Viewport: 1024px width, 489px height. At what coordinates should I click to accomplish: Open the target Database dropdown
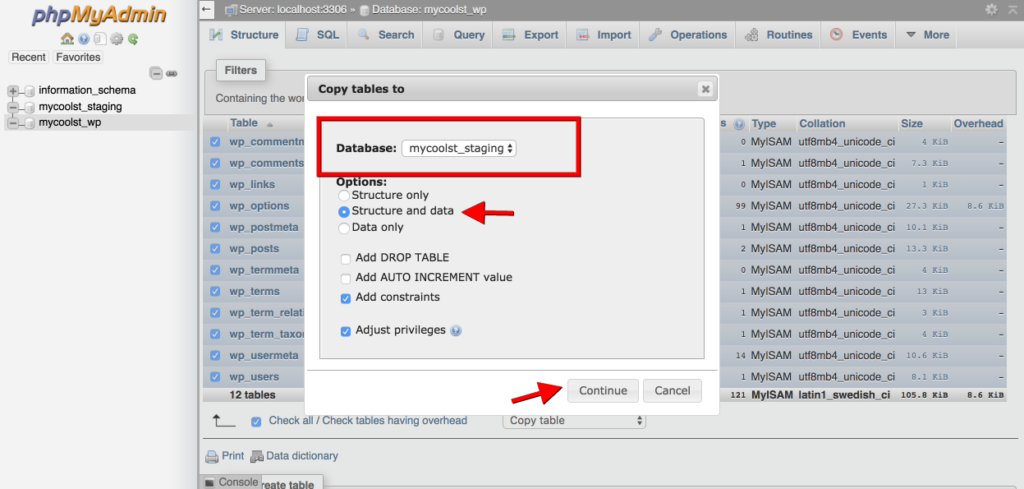click(460, 148)
